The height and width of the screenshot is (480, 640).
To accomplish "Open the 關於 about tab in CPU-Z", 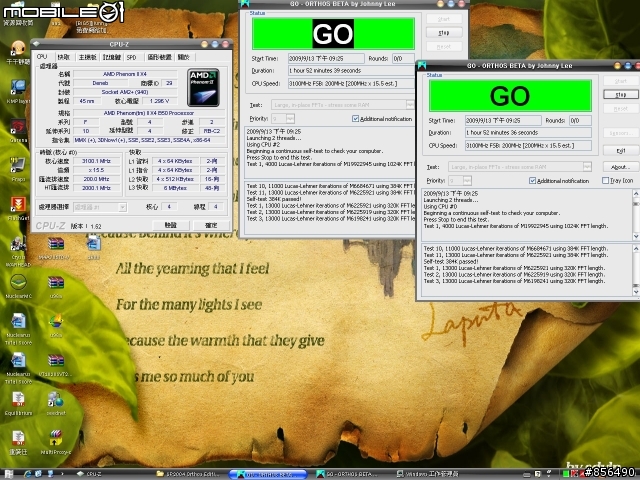I will (x=184, y=57).
